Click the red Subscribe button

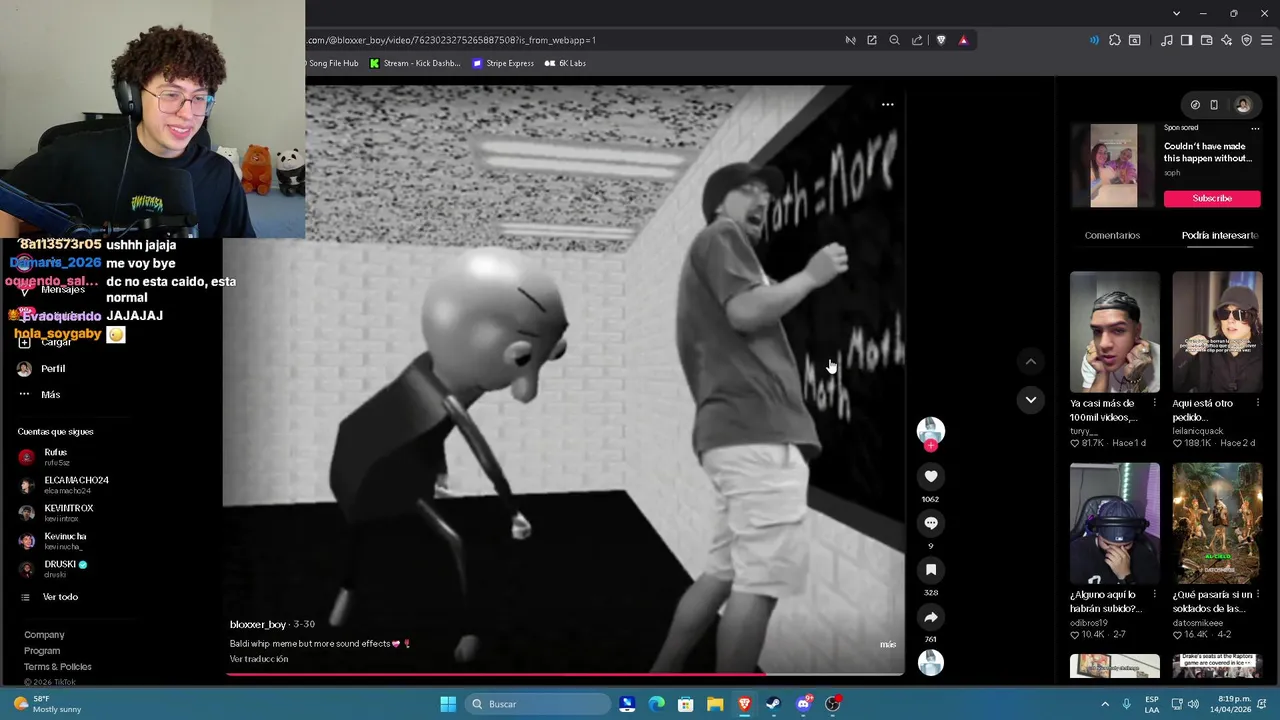(x=1212, y=198)
